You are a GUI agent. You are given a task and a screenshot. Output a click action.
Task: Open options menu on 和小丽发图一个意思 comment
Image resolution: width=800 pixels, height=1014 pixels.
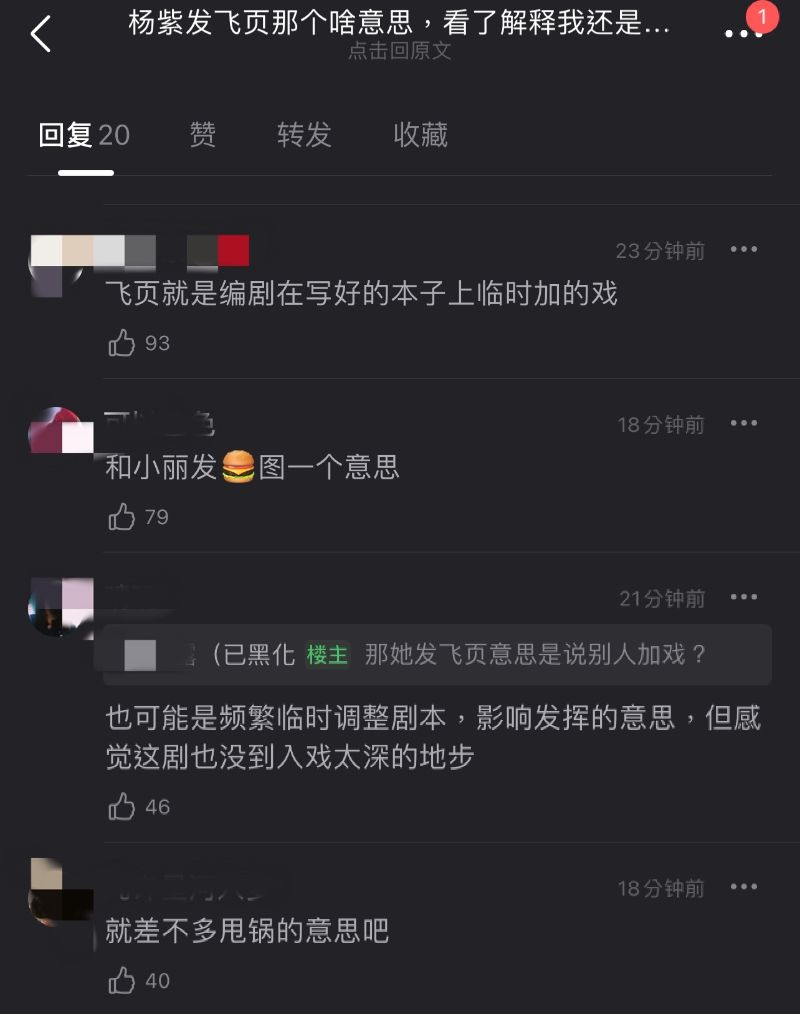pos(744,423)
